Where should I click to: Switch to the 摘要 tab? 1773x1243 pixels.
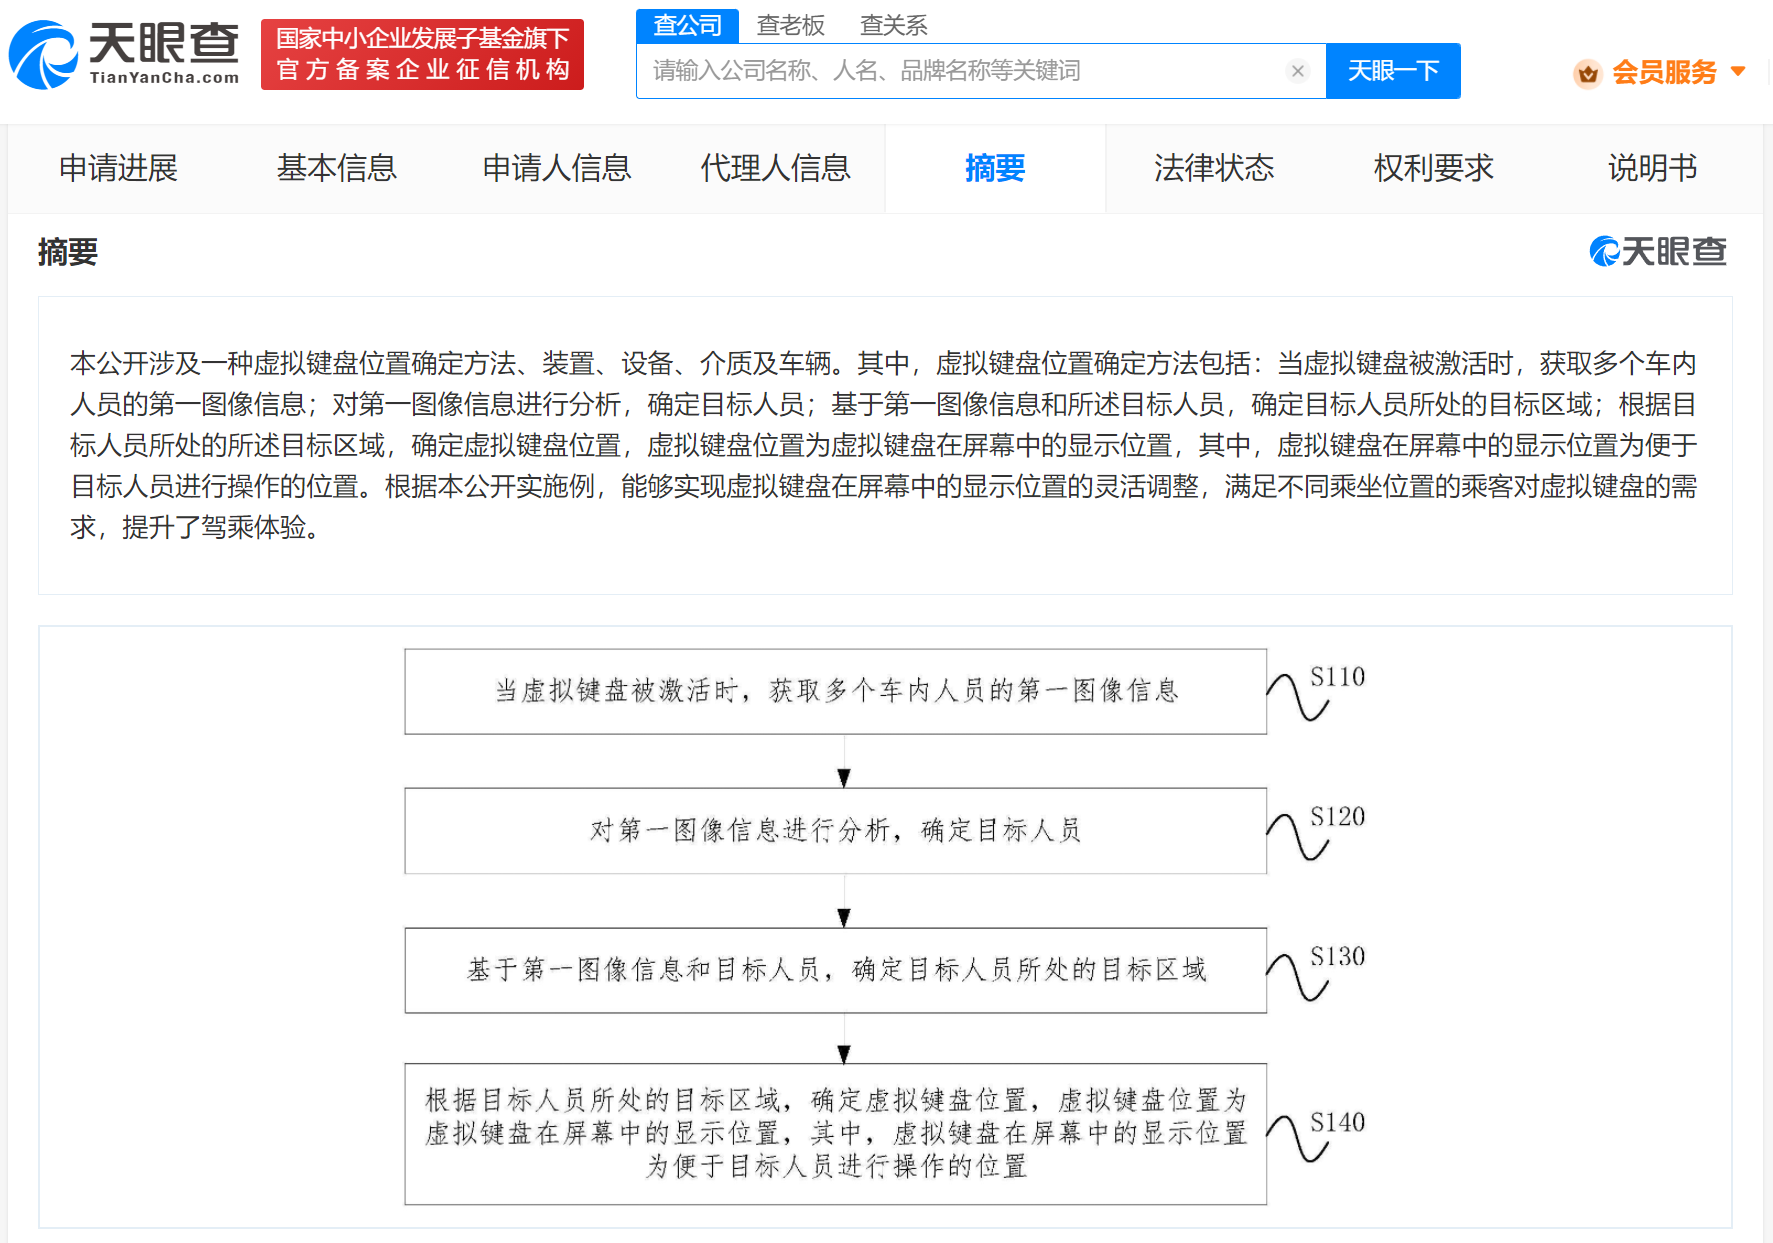[x=995, y=168]
